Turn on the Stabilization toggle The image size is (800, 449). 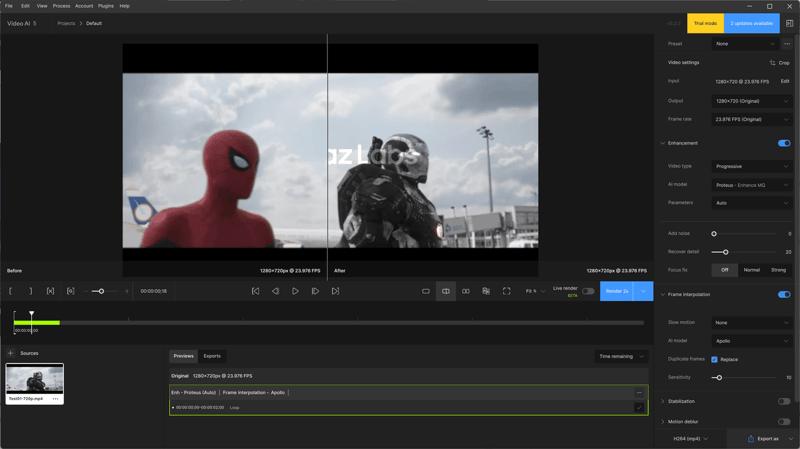[784, 401]
